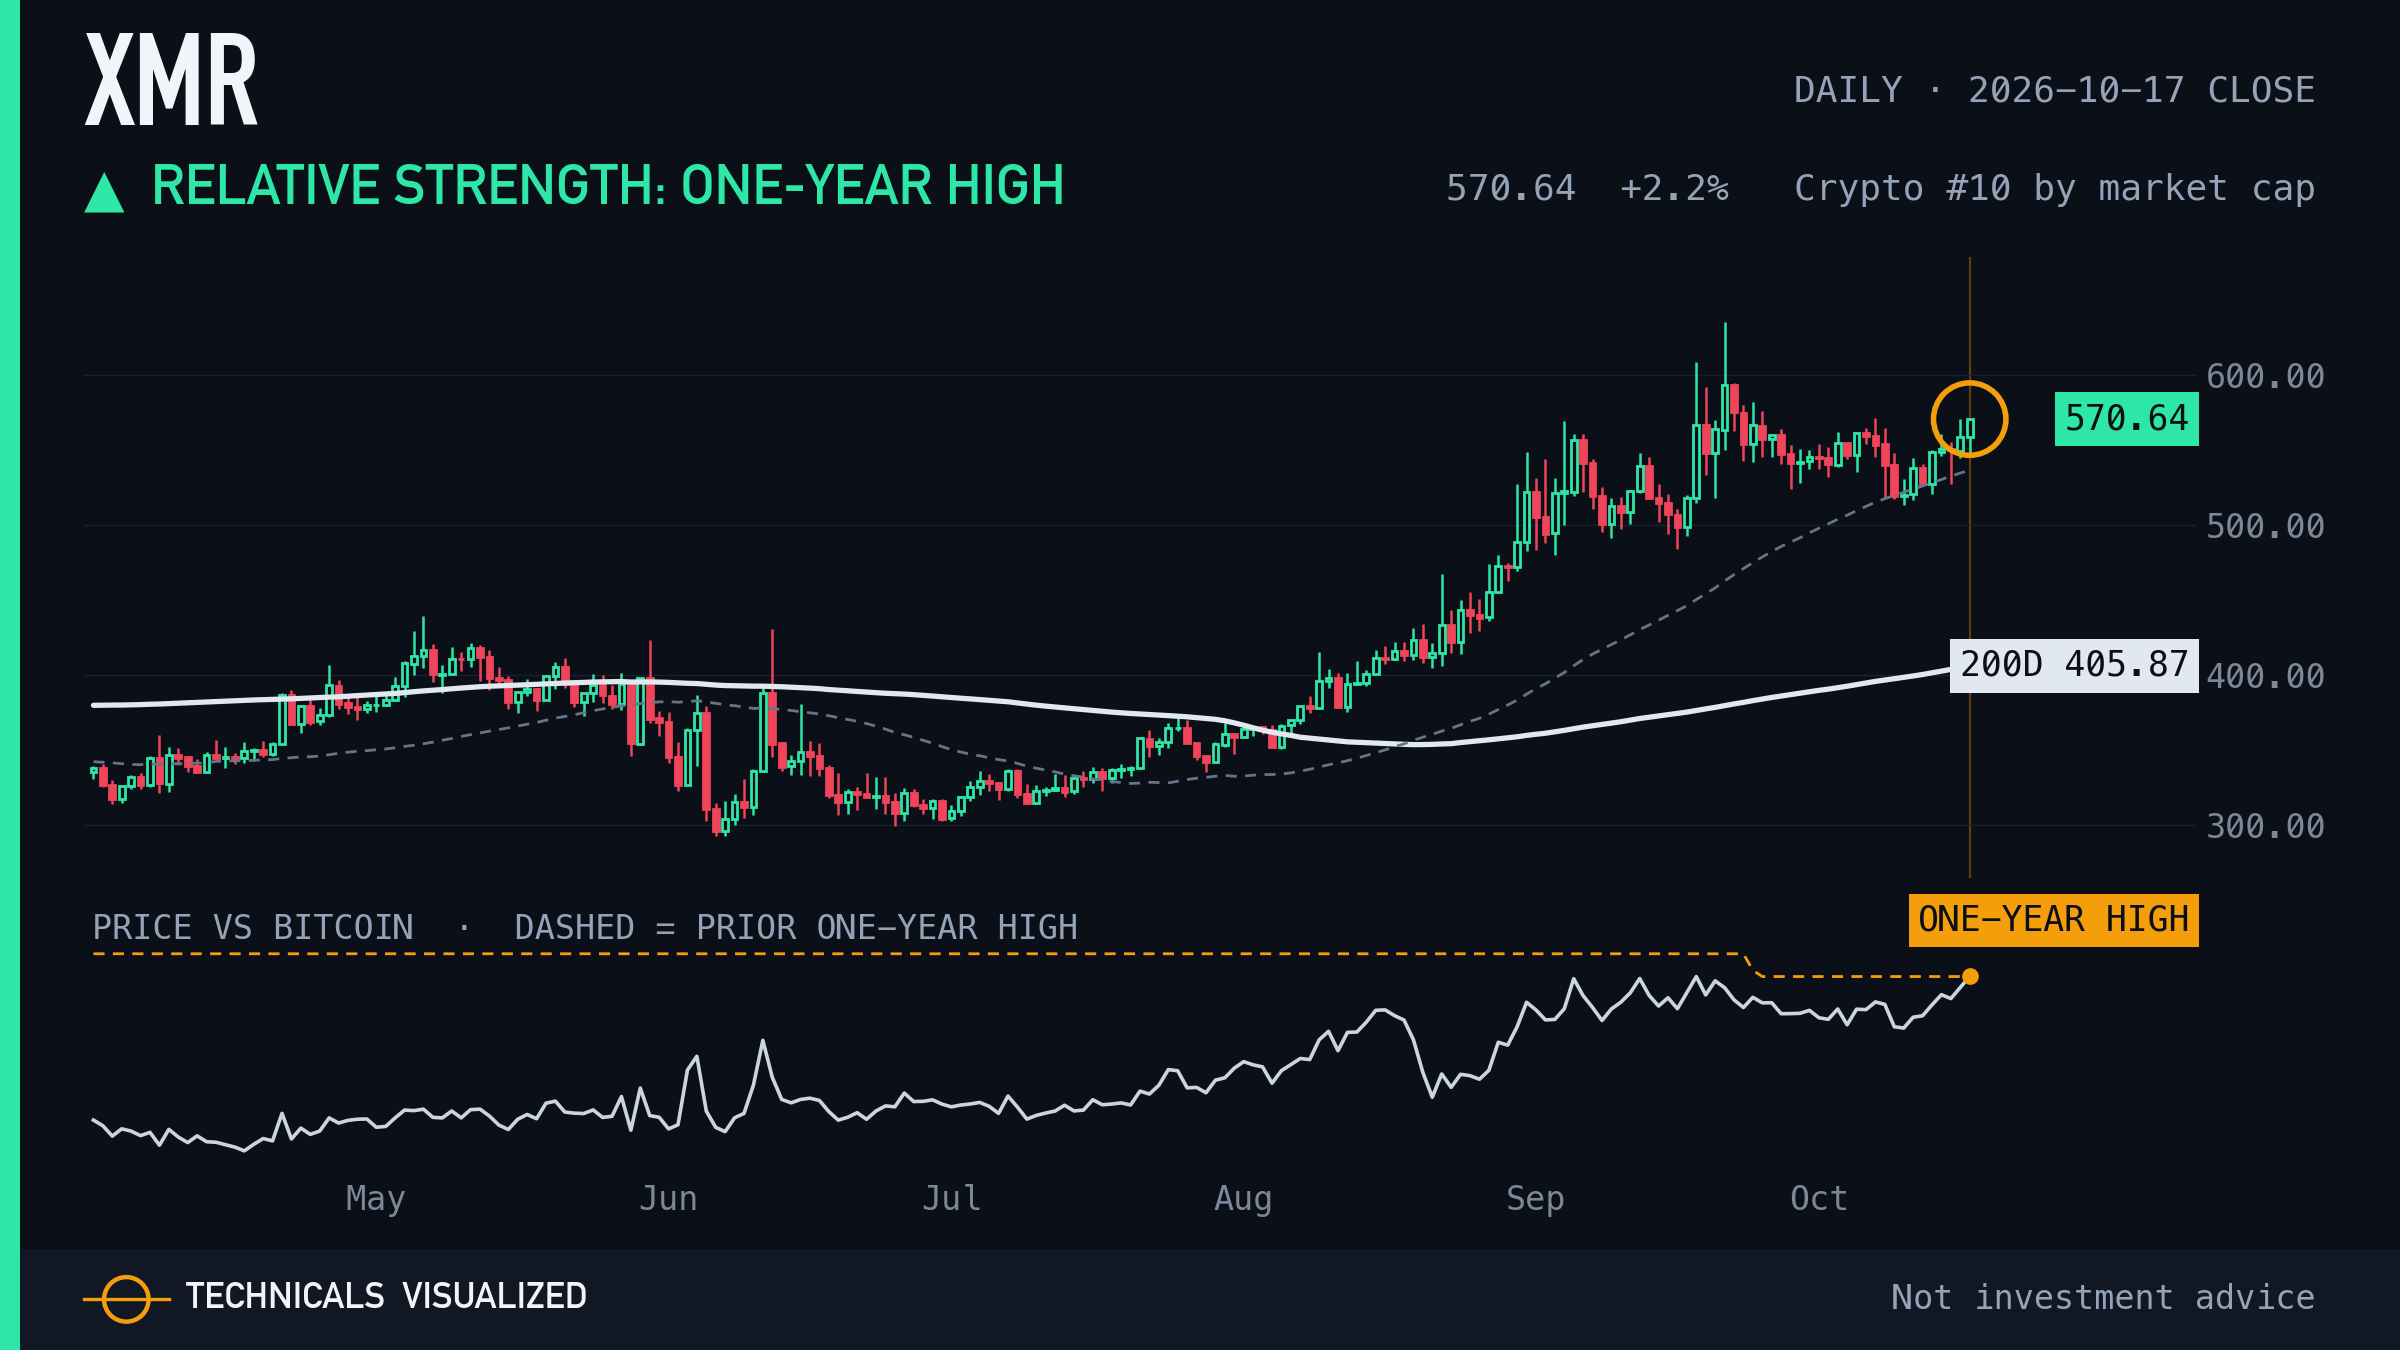
Task: Click the 570.64 price in the header
Action: click(1510, 188)
